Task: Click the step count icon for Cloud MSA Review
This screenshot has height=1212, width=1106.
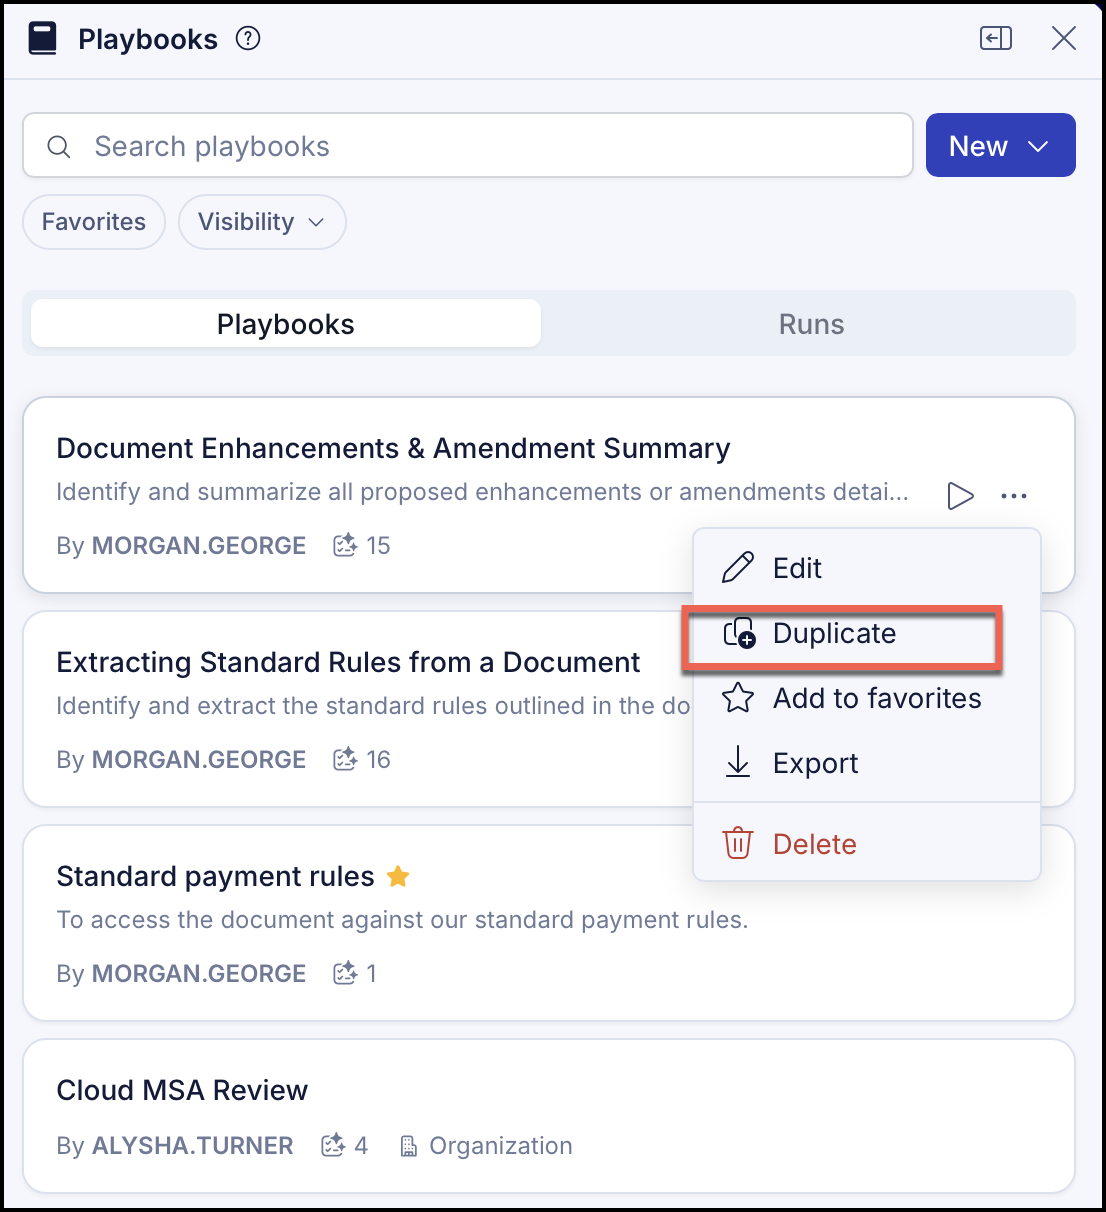Action: [333, 1145]
